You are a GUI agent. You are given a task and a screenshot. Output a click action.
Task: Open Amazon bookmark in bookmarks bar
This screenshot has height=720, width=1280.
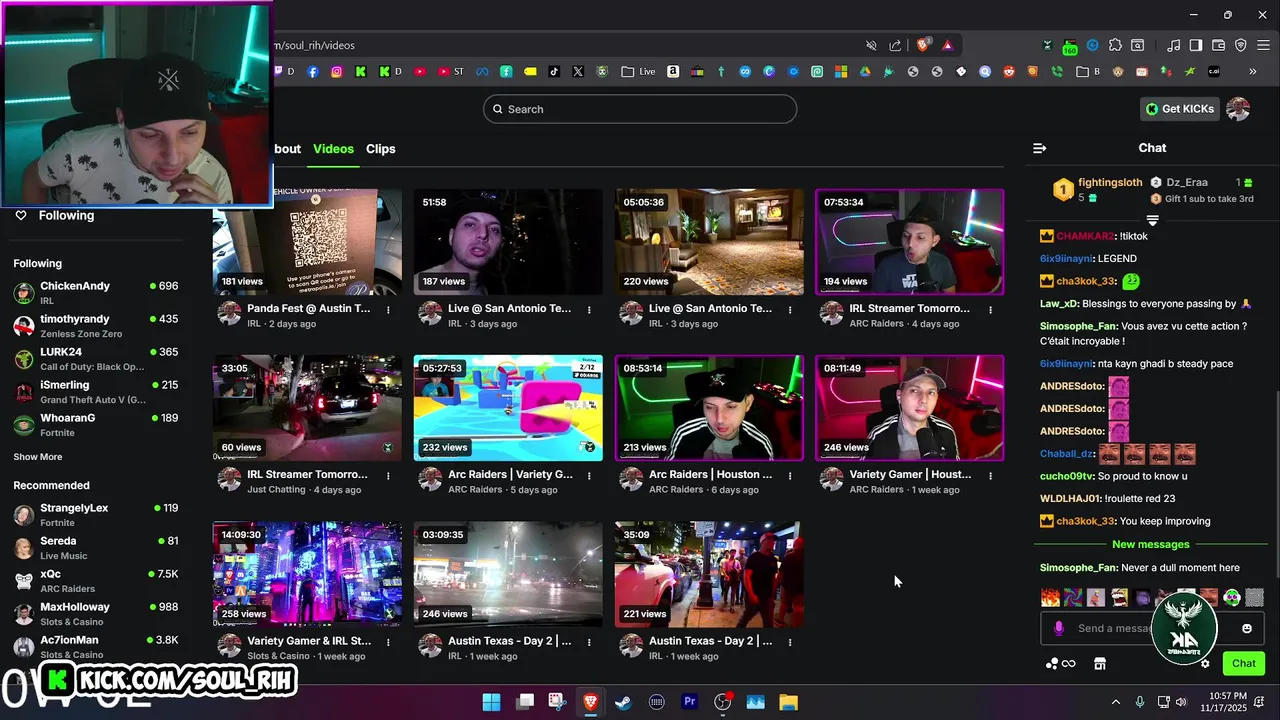click(x=673, y=72)
